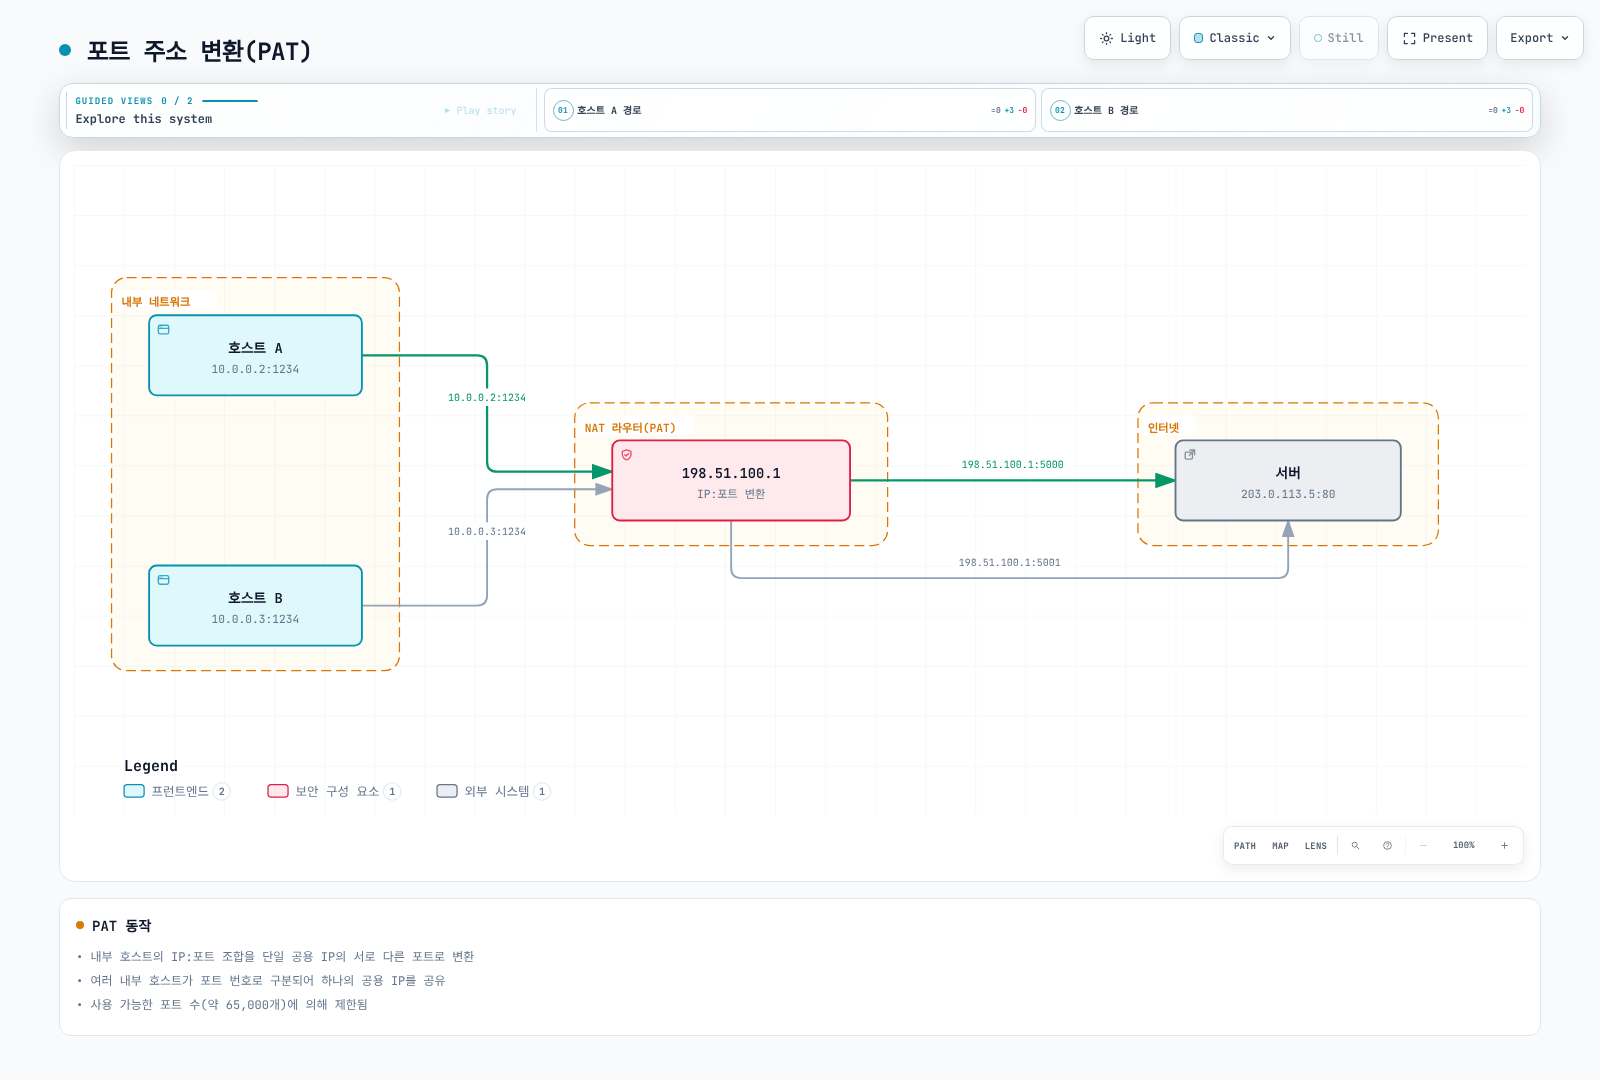Image resolution: width=1600 pixels, height=1080 pixels.
Task: Reset zoom via the 100% label
Action: click(x=1464, y=846)
